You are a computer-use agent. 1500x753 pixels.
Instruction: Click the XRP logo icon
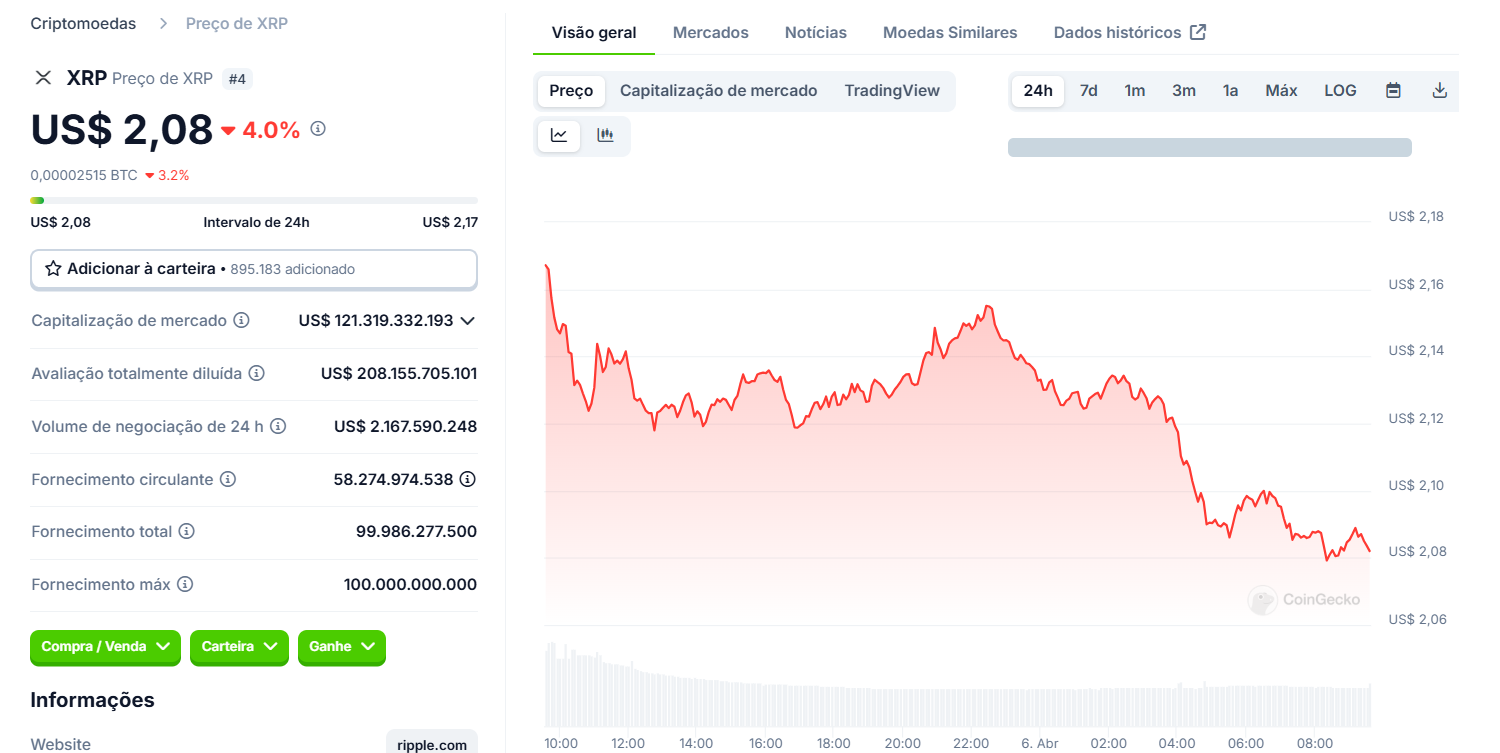pyautogui.click(x=43, y=78)
